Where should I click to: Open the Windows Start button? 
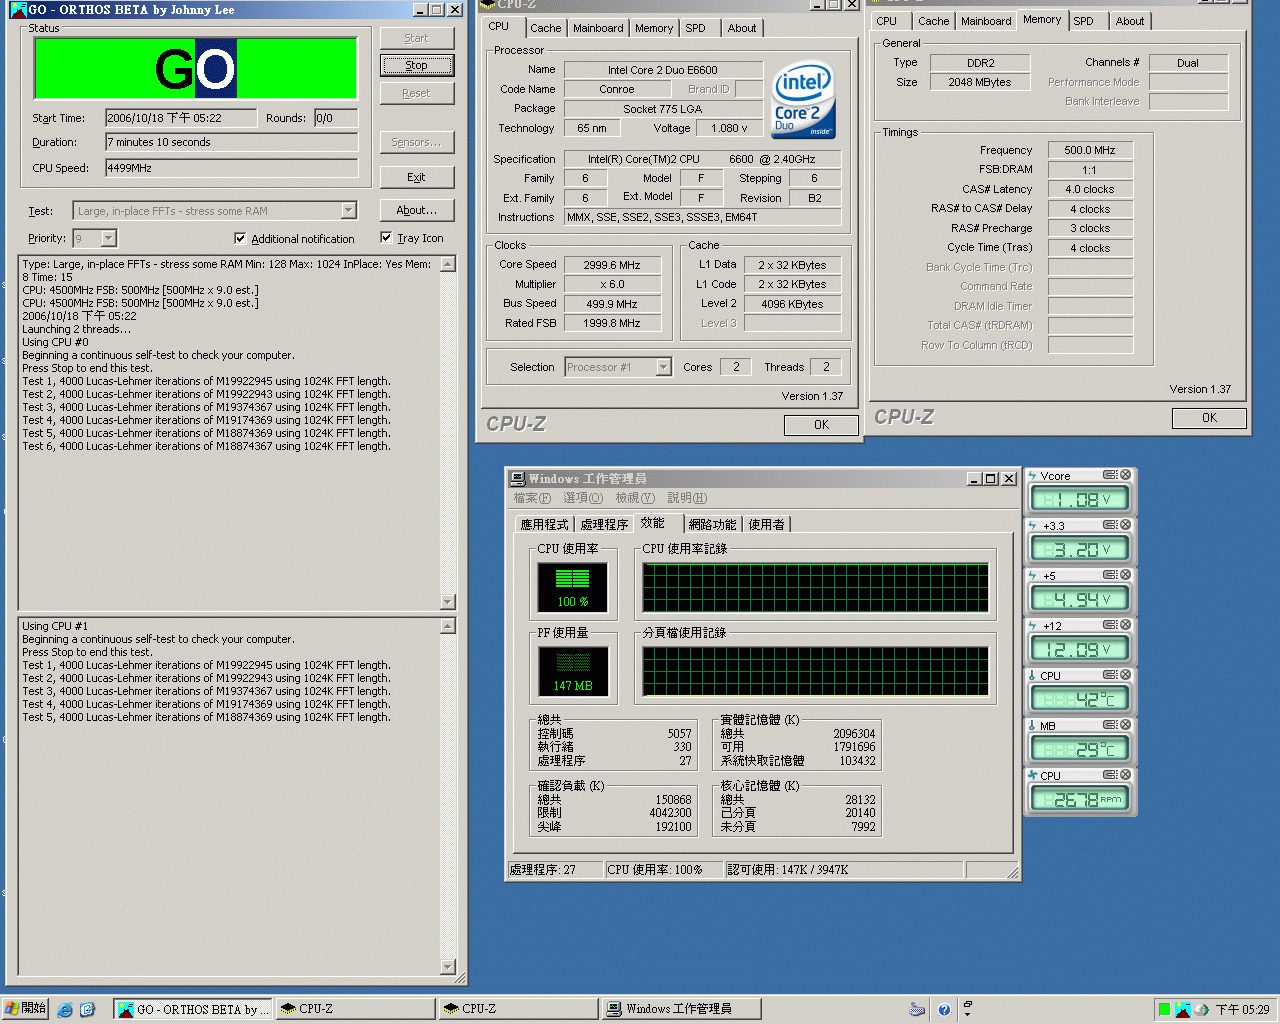click(x=25, y=1009)
